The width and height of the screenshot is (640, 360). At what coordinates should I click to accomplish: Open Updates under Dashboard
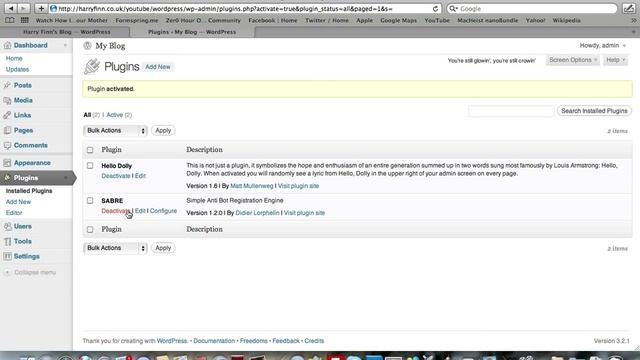pos(17,69)
